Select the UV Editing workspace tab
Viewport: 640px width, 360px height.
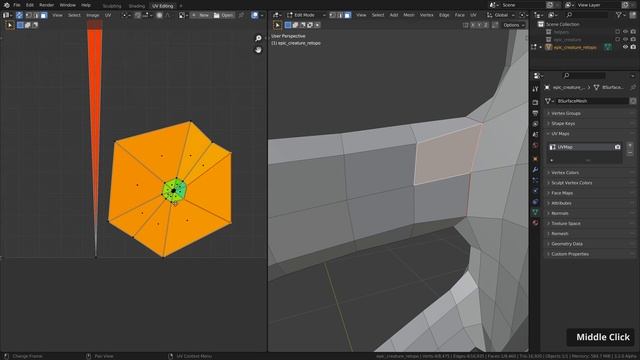tap(162, 6)
